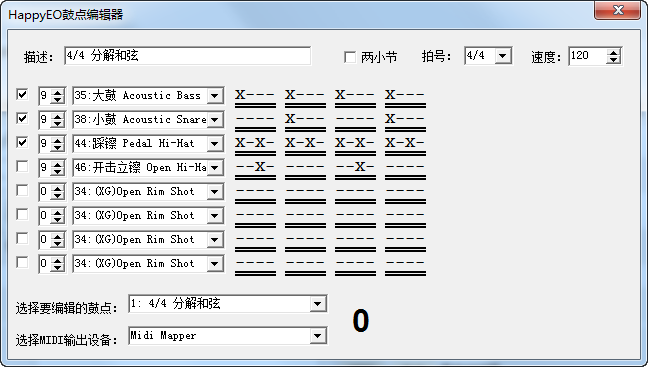Uncheck the 38:小鼓 Acoustic Snare row checkbox
This screenshot has width=648, height=367.
[x=22, y=119]
